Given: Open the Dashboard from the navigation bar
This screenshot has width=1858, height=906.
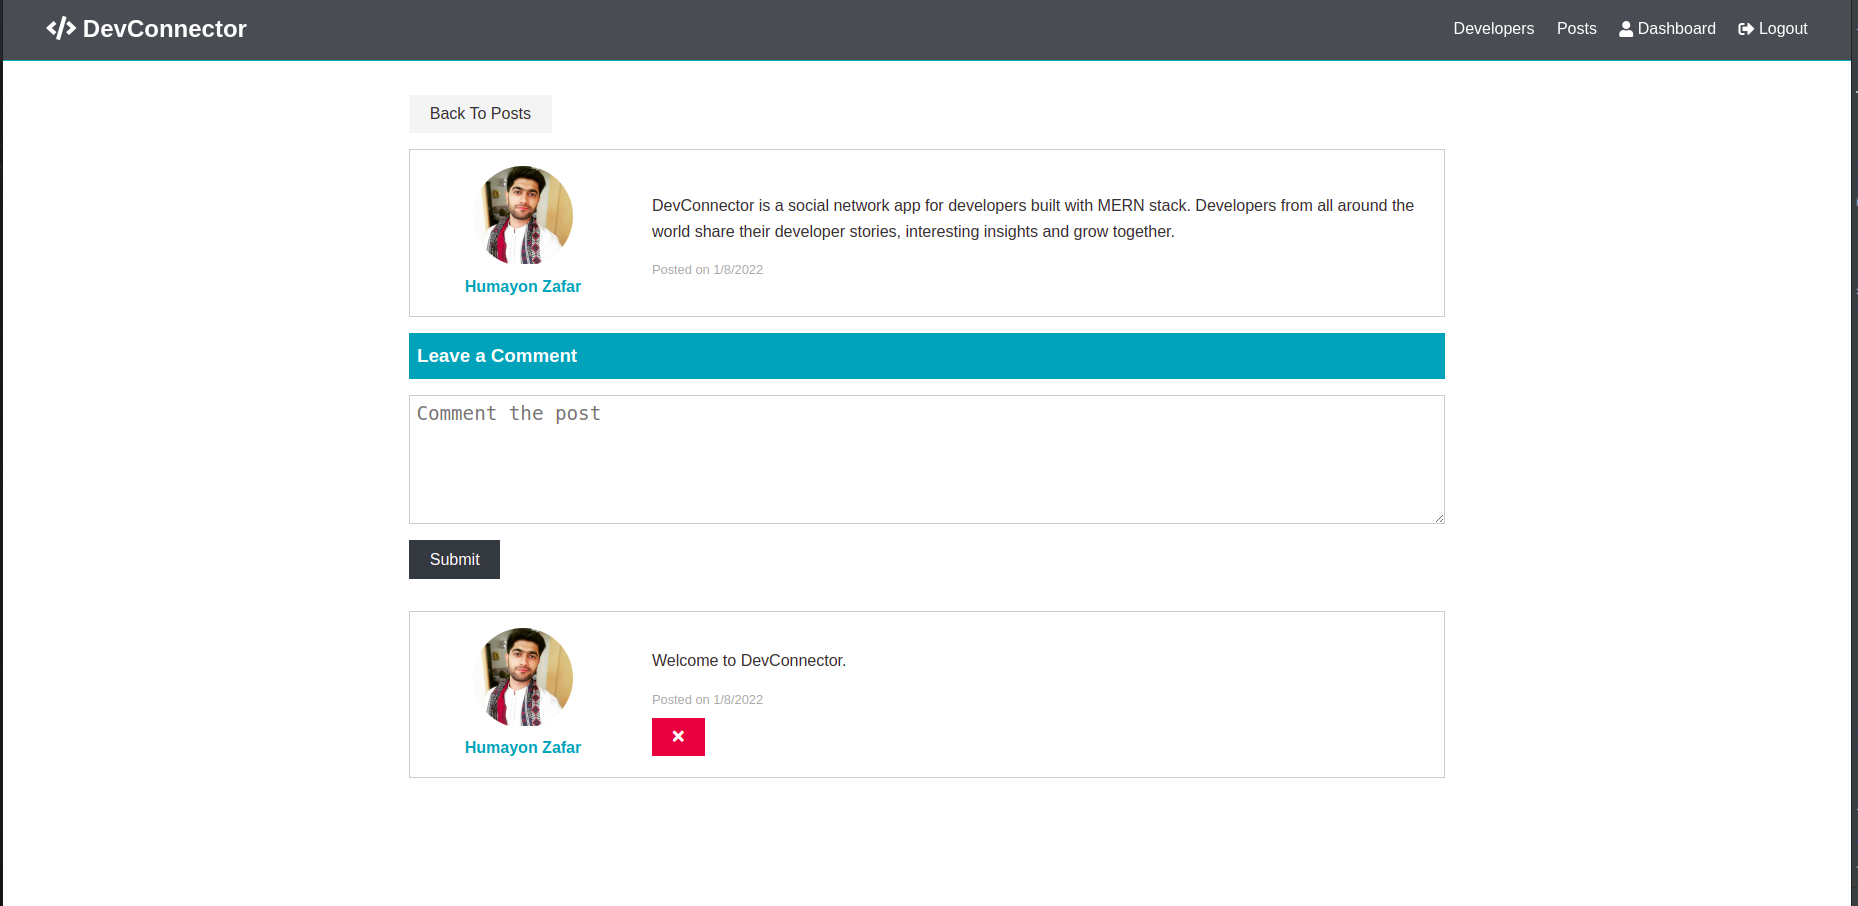Looking at the screenshot, I should tap(1676, 29).
